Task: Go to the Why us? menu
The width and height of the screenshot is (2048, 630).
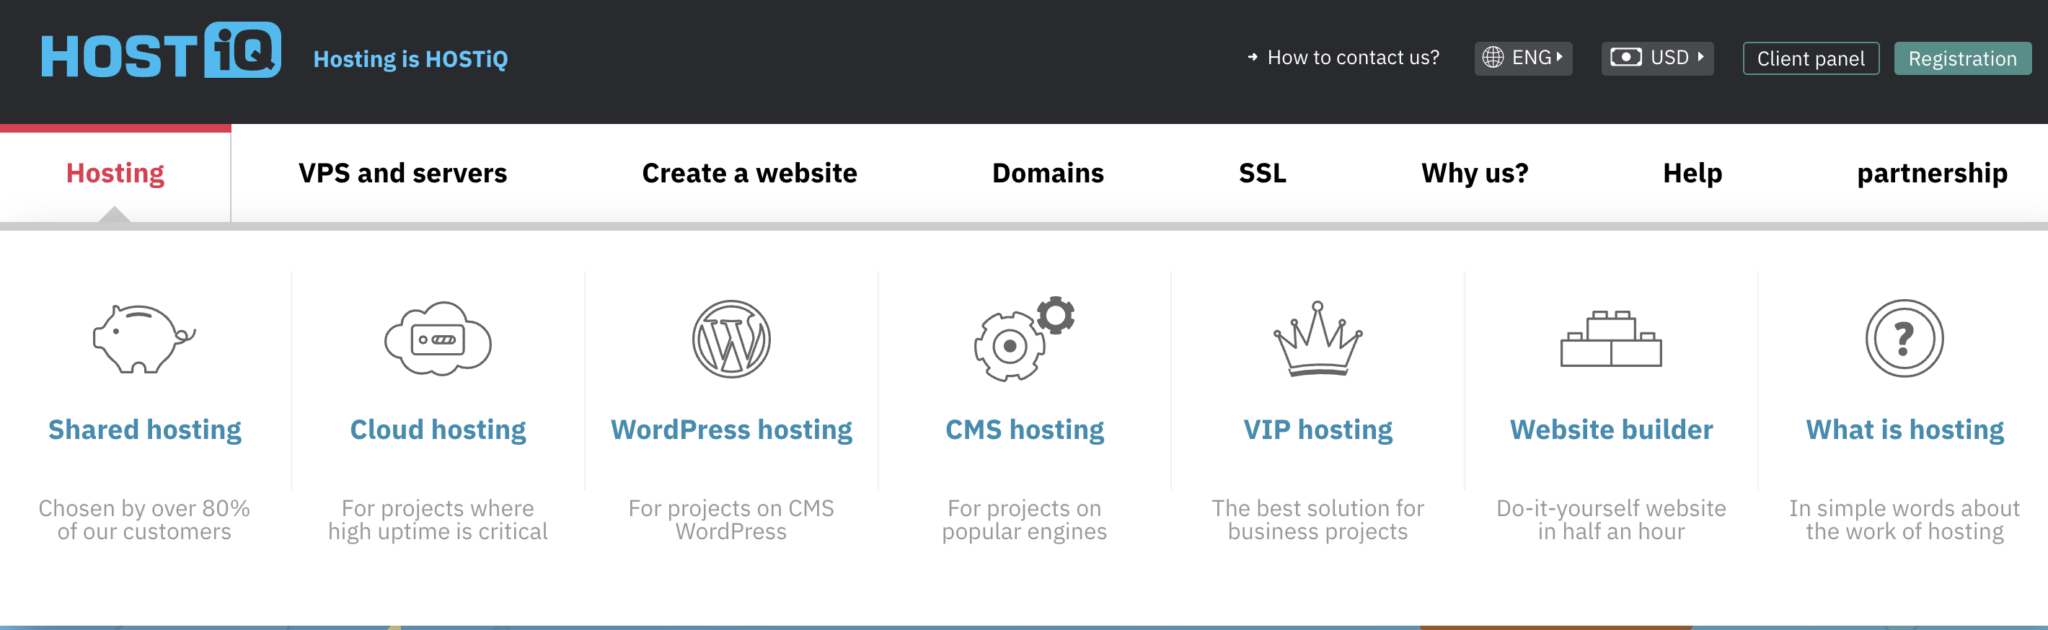Action: 1475,173
